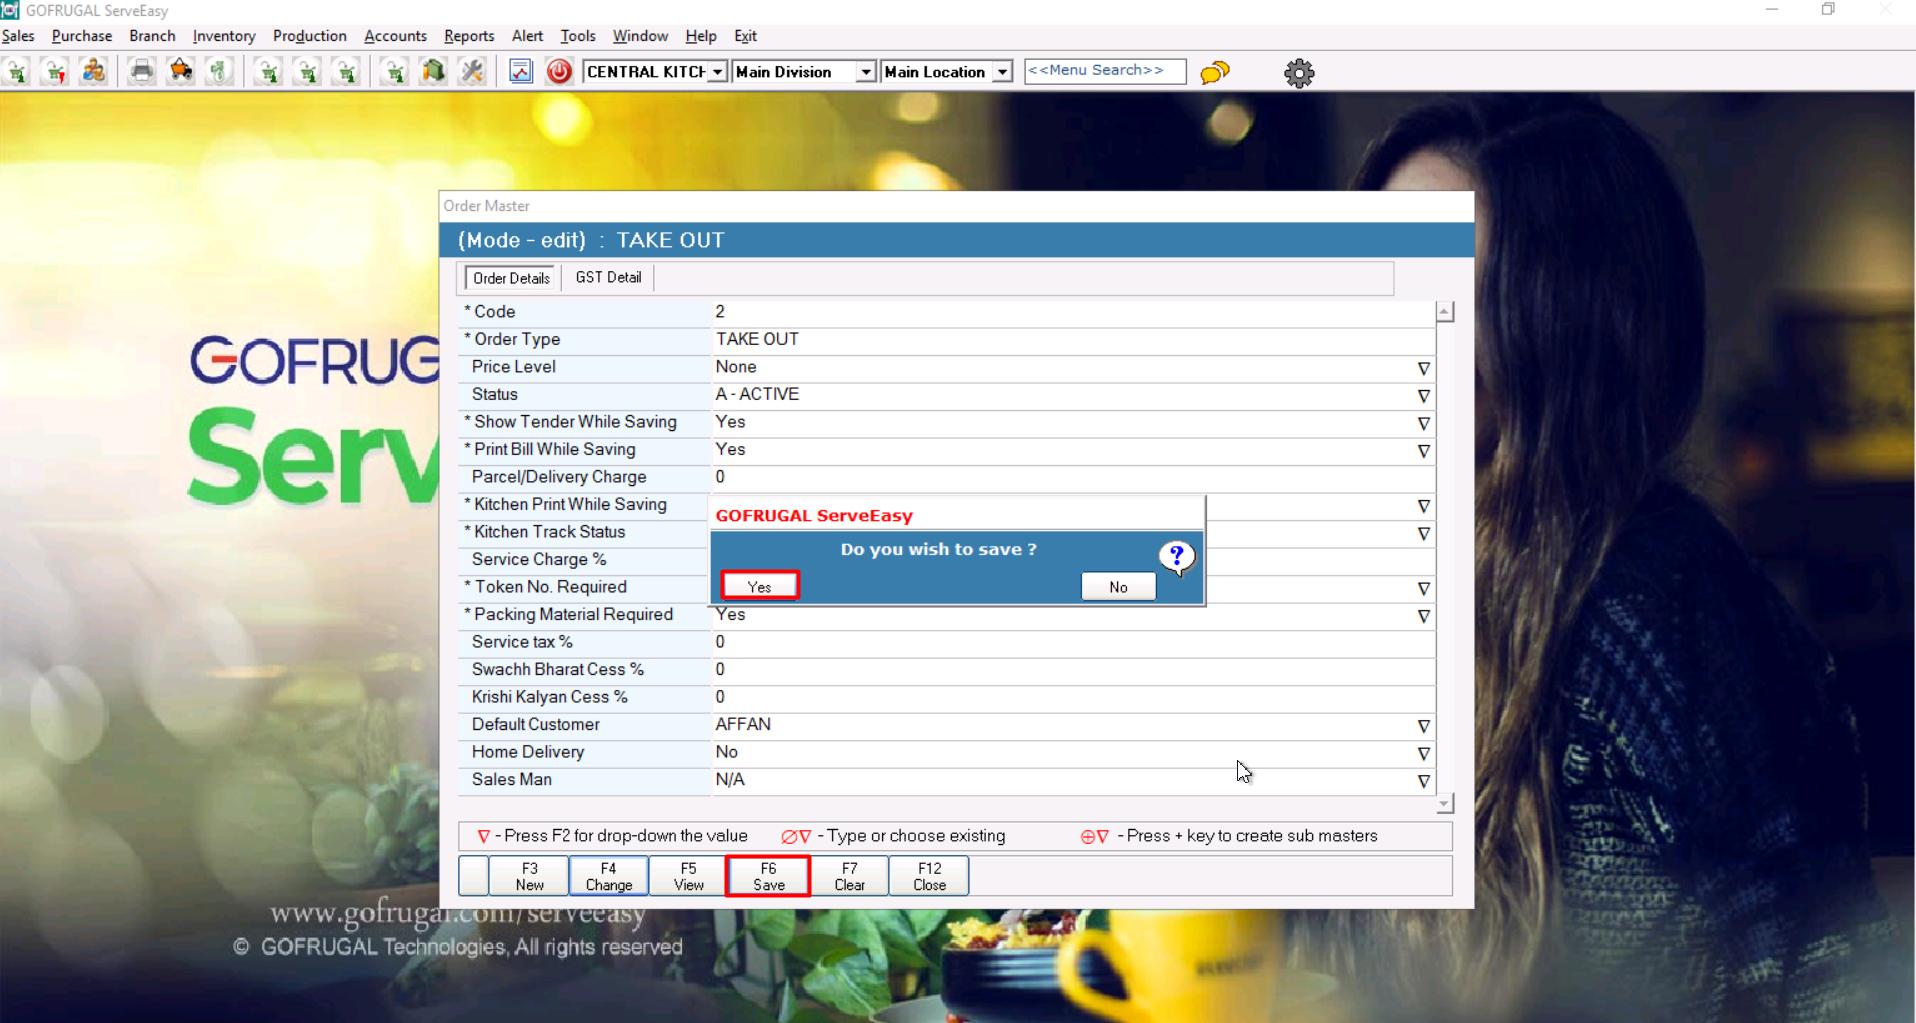Click the chart report icon
This screenshot has height=1023, width=1916.
[x=521, y=72]
